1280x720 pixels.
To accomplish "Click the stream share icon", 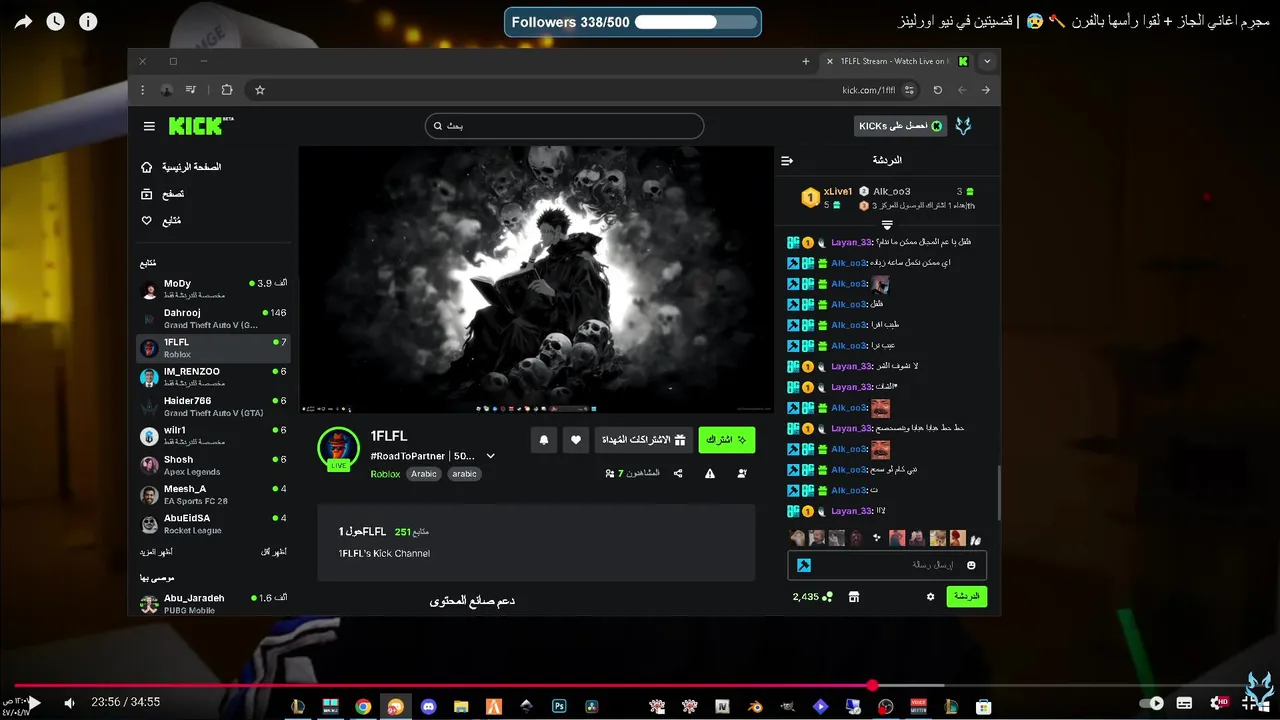I will coord(678,474).
